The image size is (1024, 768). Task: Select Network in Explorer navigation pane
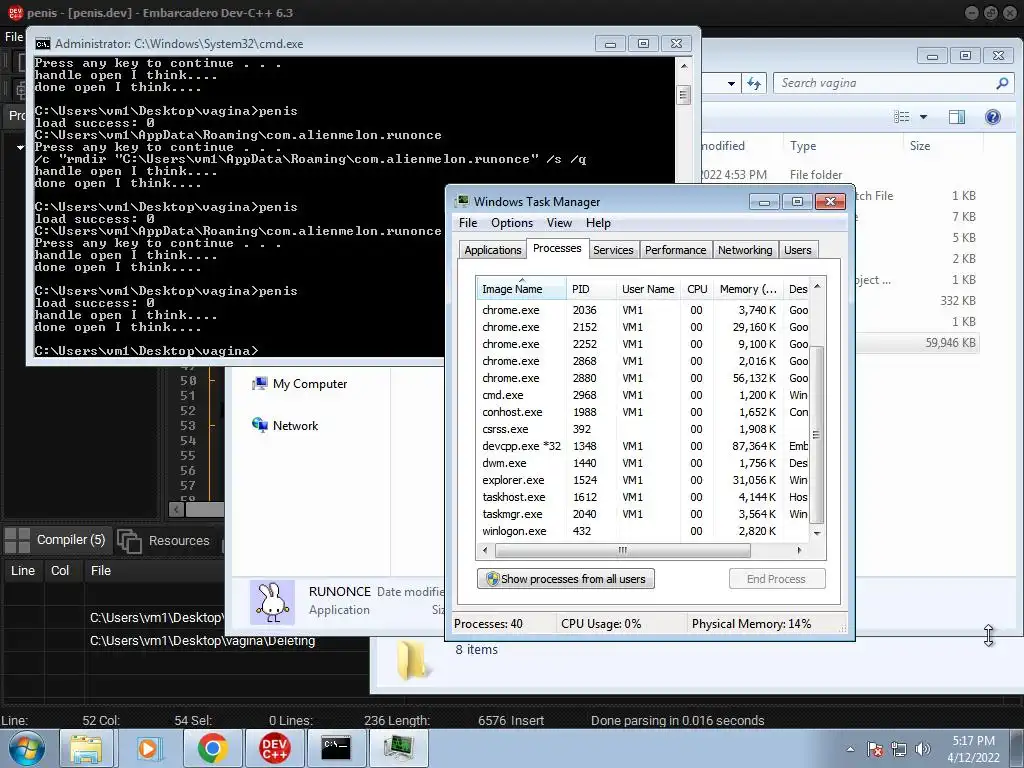pos(285,425)
